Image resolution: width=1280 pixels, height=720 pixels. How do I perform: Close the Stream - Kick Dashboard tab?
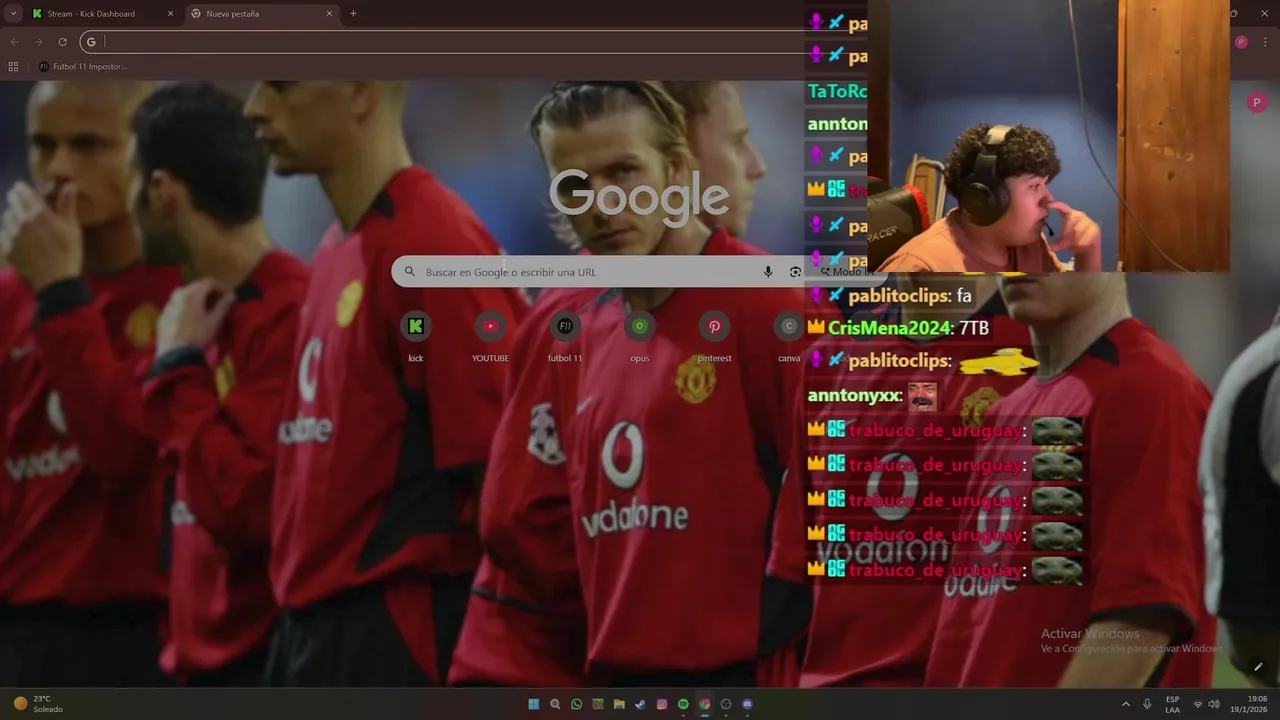(x=170, y=14)
